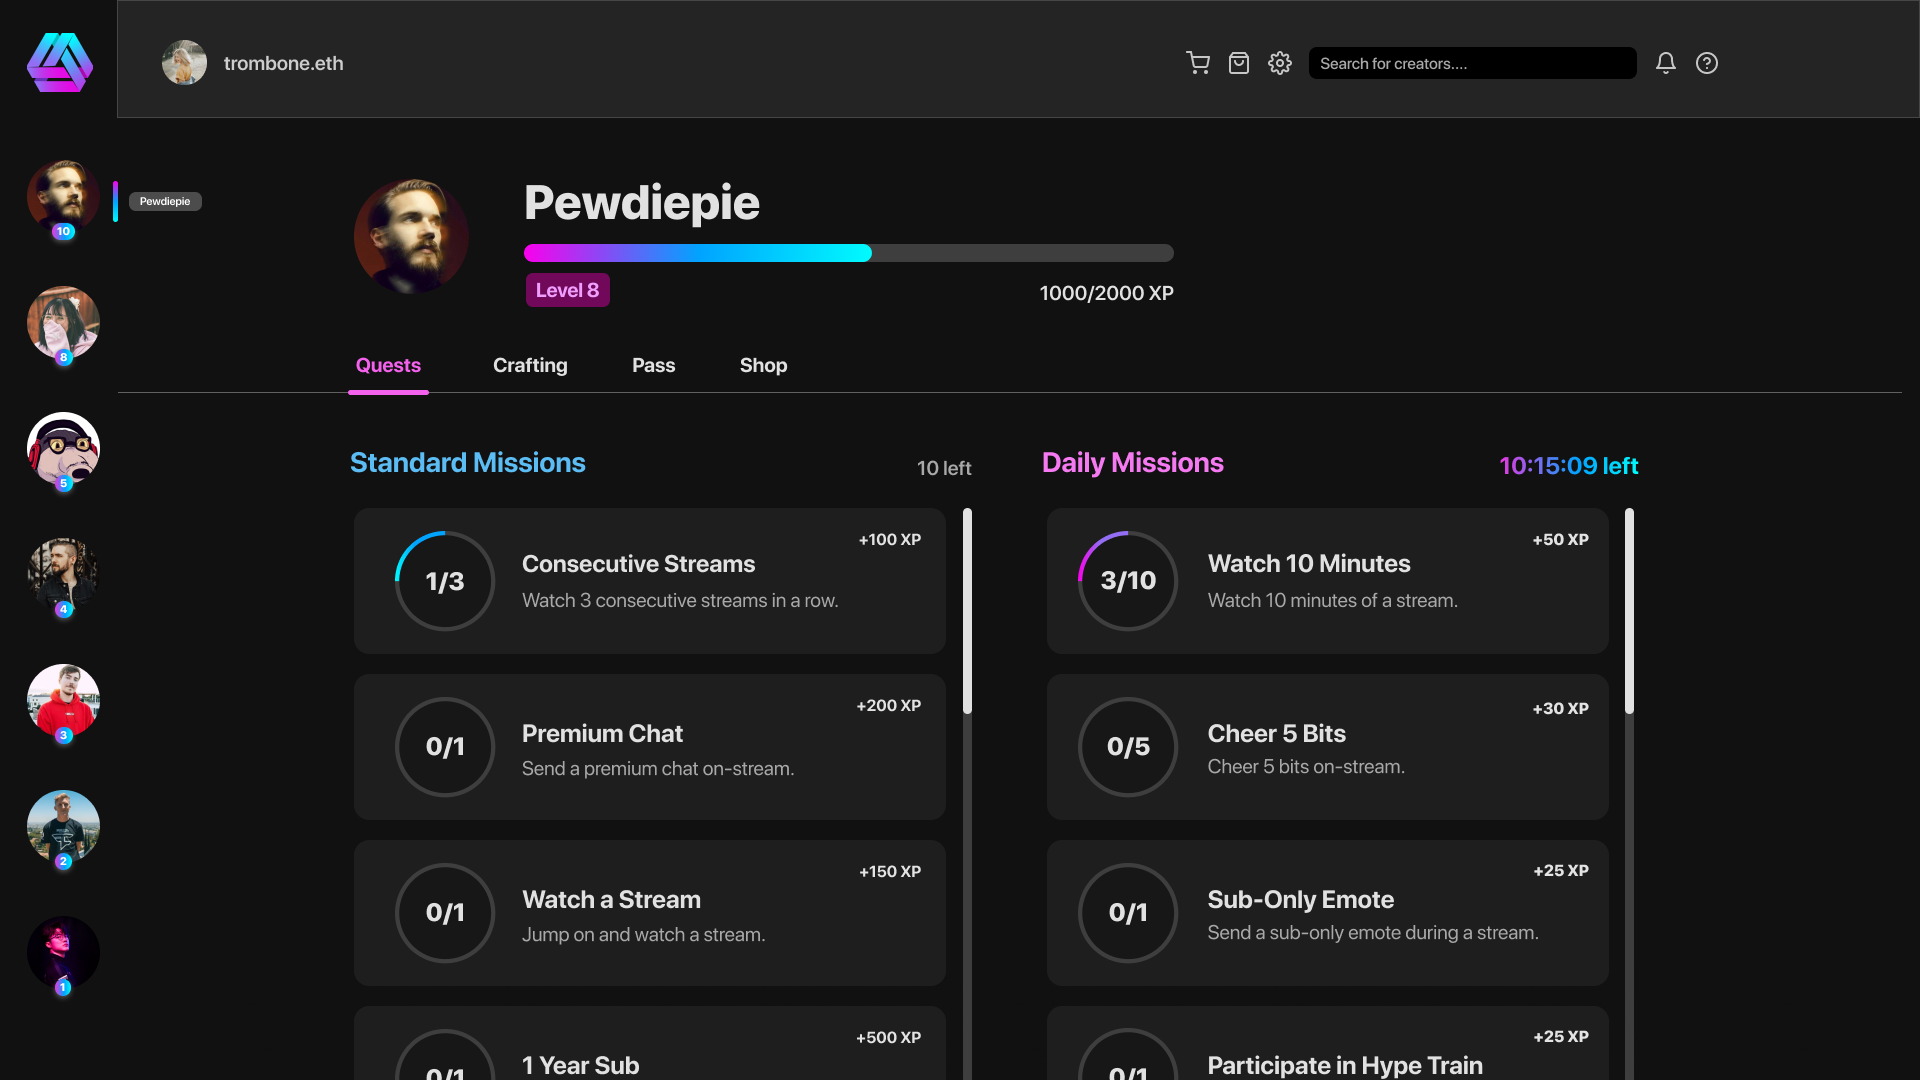Open the Consecutive Streams mission card
The image size is (1920, 1080).
click(649, 581)
